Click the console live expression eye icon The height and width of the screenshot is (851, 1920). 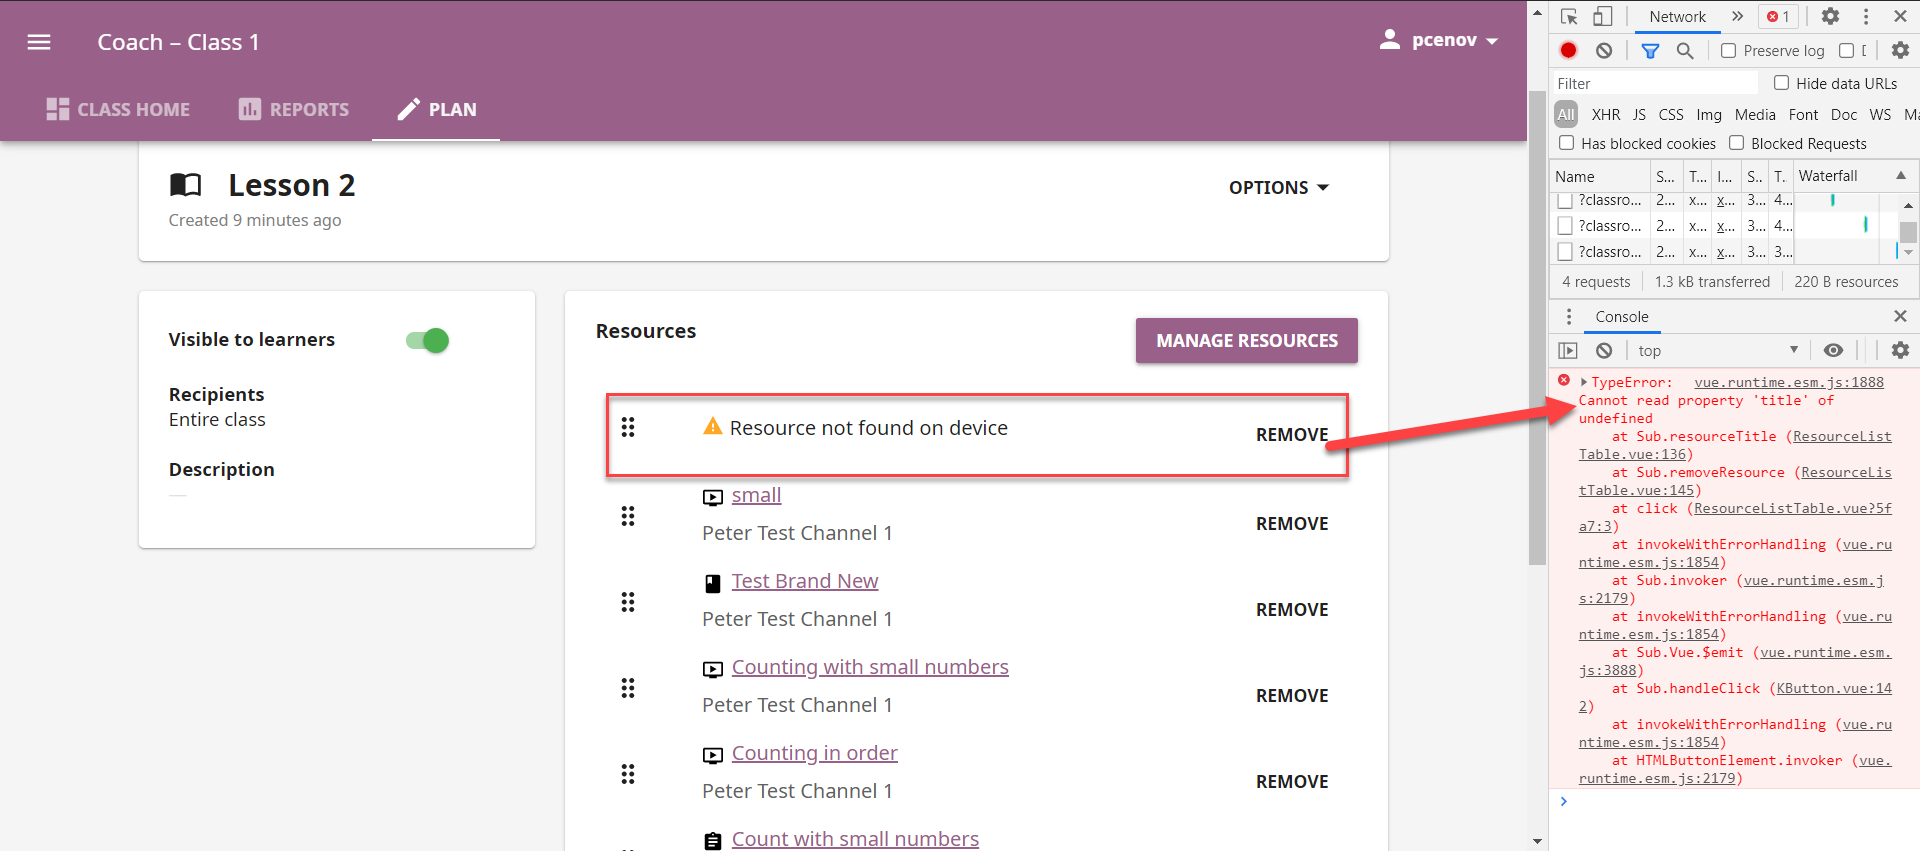coord(1833,350)
